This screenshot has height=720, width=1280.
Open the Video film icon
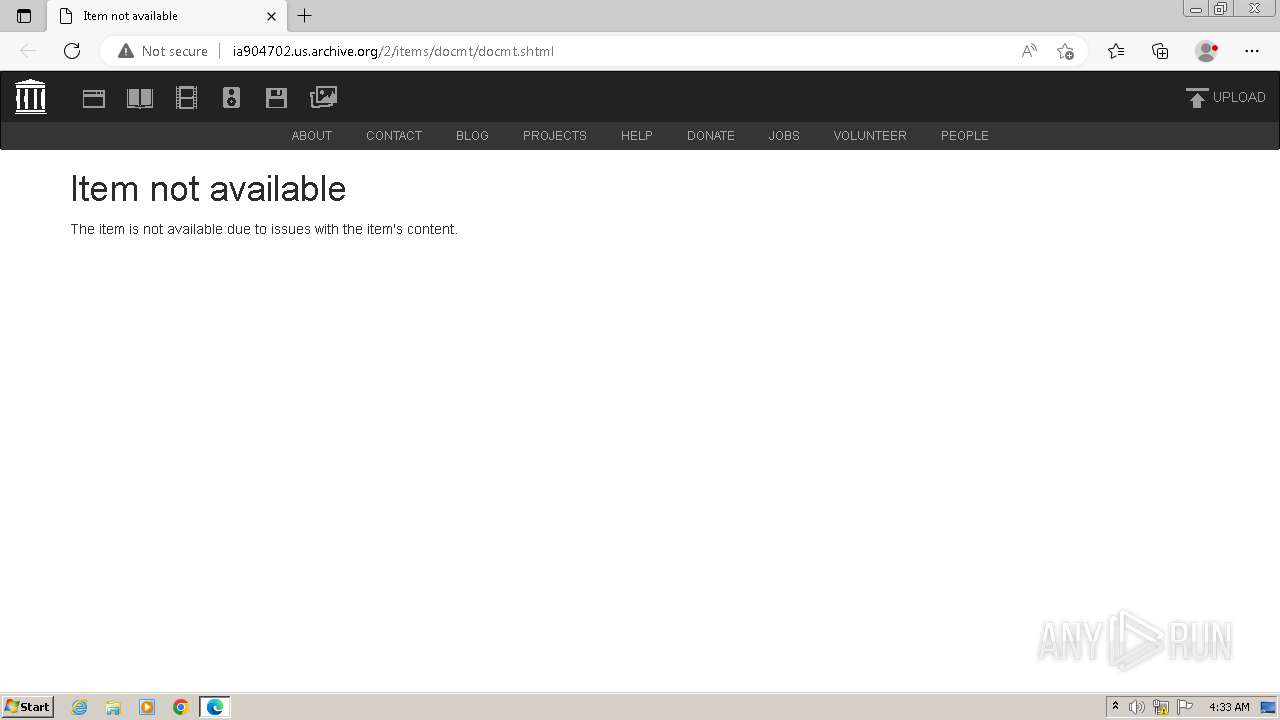pos(186,97)
